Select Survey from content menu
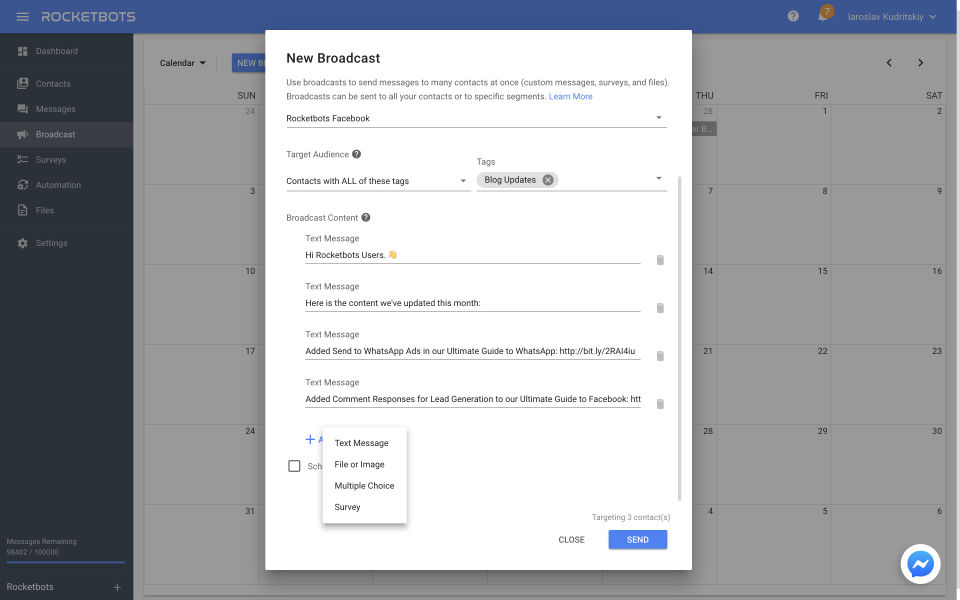960x600 pixels. [364, 507]
